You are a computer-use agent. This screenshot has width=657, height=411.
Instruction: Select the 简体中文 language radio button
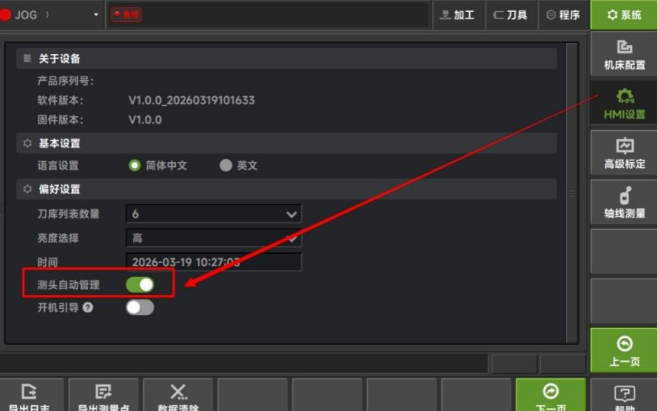coord(135,165)
